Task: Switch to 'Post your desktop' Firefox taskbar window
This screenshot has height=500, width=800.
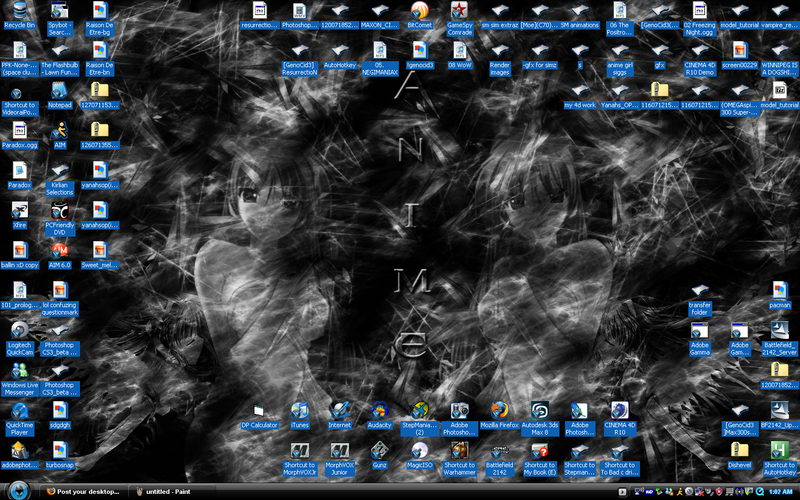Action: 85,492
